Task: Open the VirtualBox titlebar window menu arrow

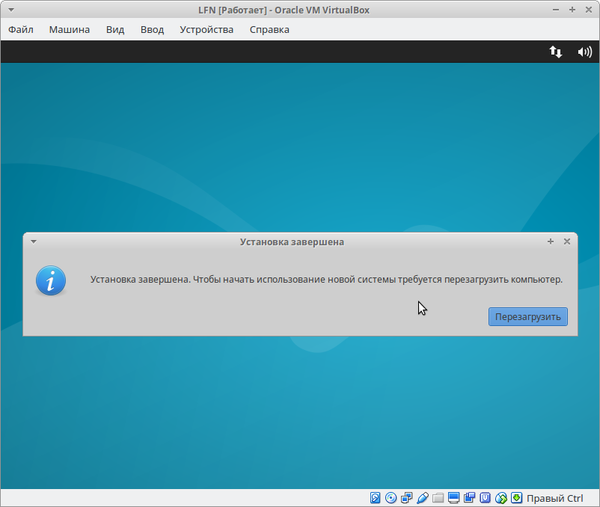Action: [10, 9]
